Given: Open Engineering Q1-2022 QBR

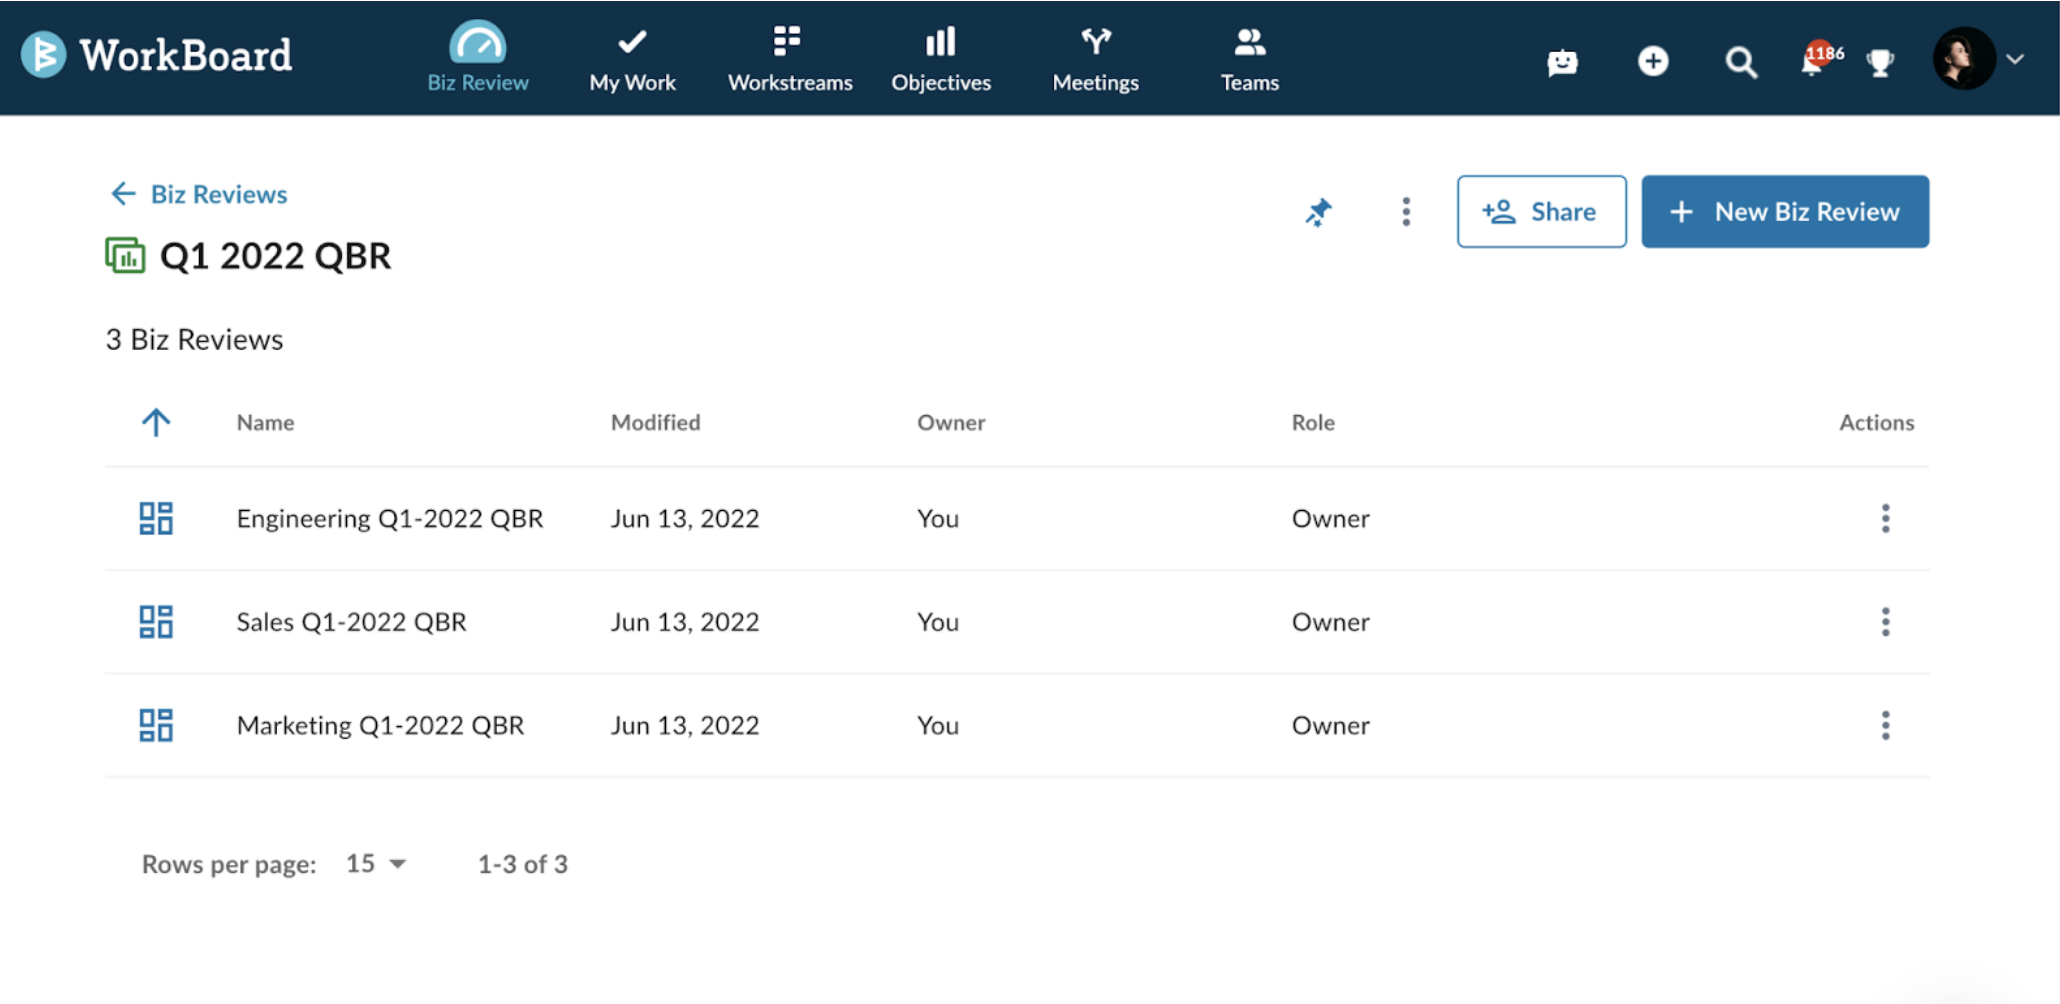Looking at the screenshot, I should pyautogui.click(x=390, y=518).
